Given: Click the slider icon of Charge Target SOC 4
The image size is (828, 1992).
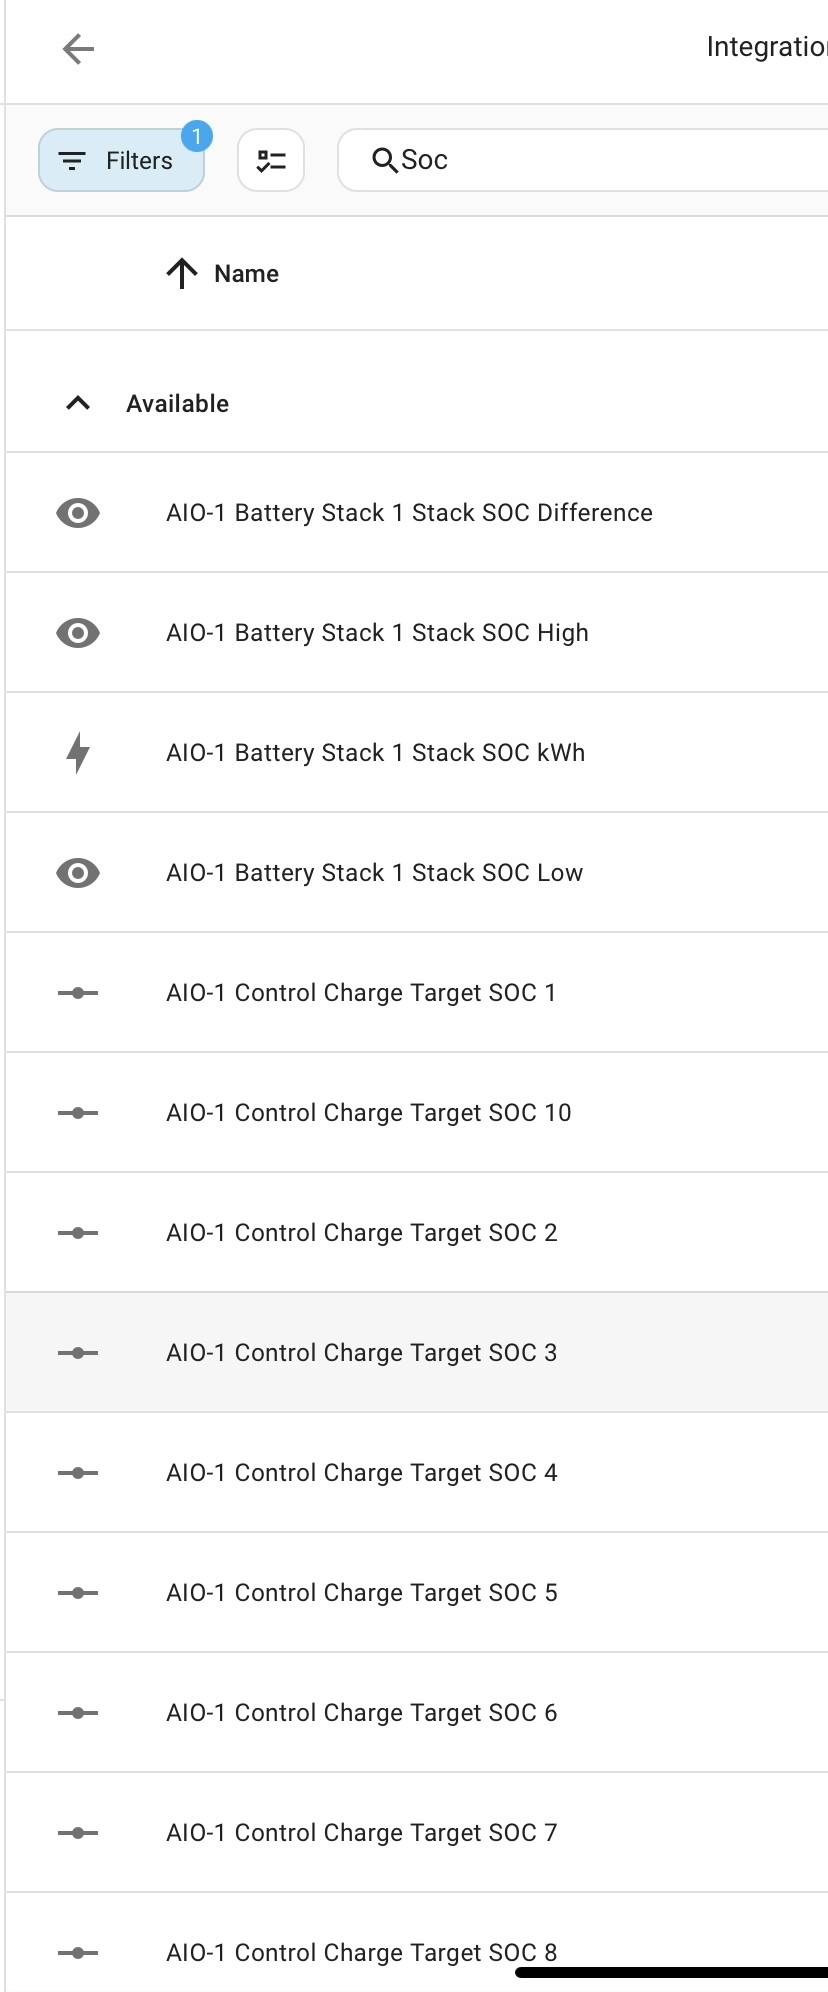Looking at the screenshot, I should point(78,1473).
